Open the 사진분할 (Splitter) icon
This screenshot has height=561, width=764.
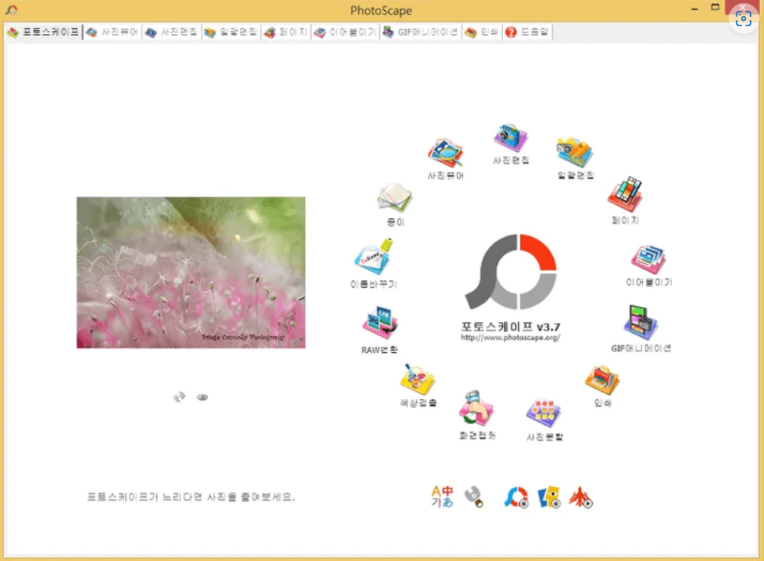[x=544, y=413]
